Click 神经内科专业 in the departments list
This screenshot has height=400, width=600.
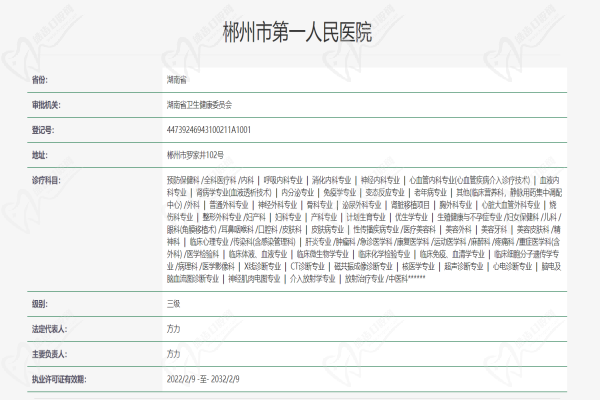point(380,180)
